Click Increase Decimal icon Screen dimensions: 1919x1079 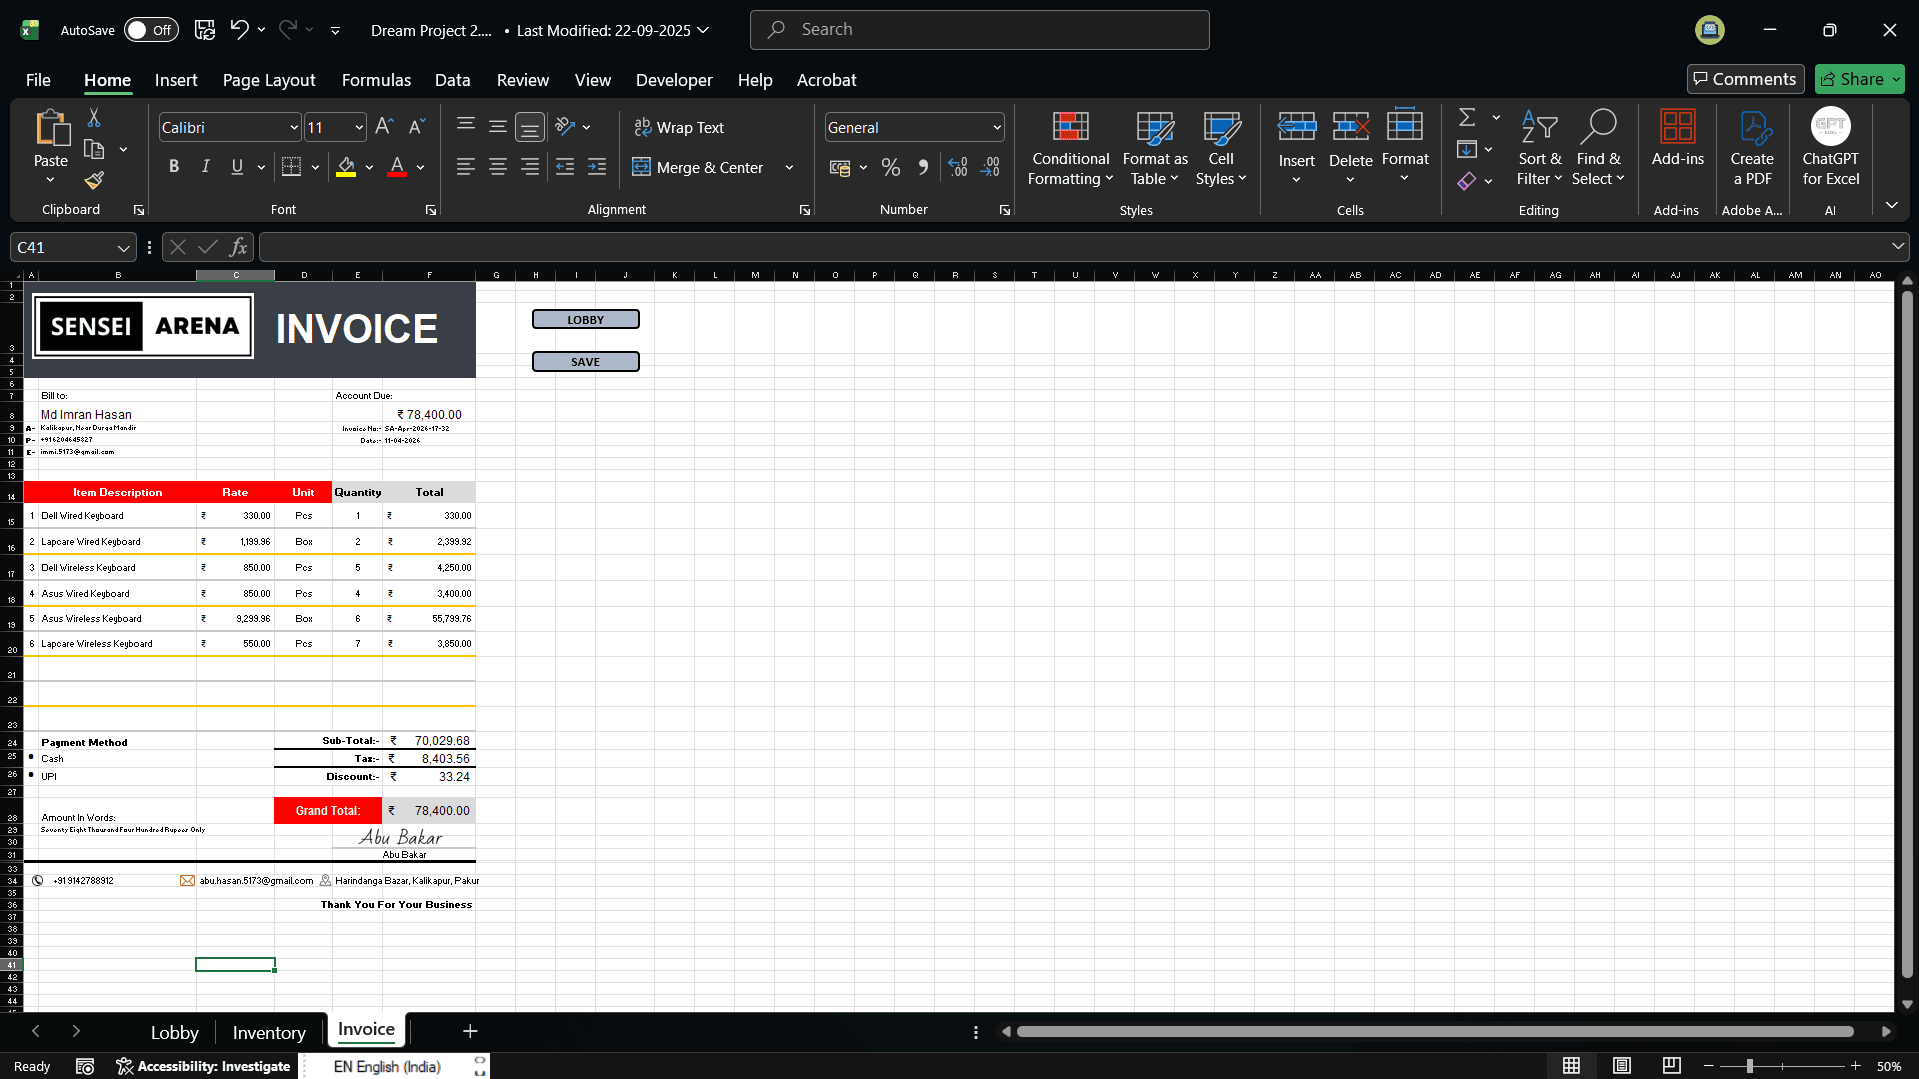[958, 167]
